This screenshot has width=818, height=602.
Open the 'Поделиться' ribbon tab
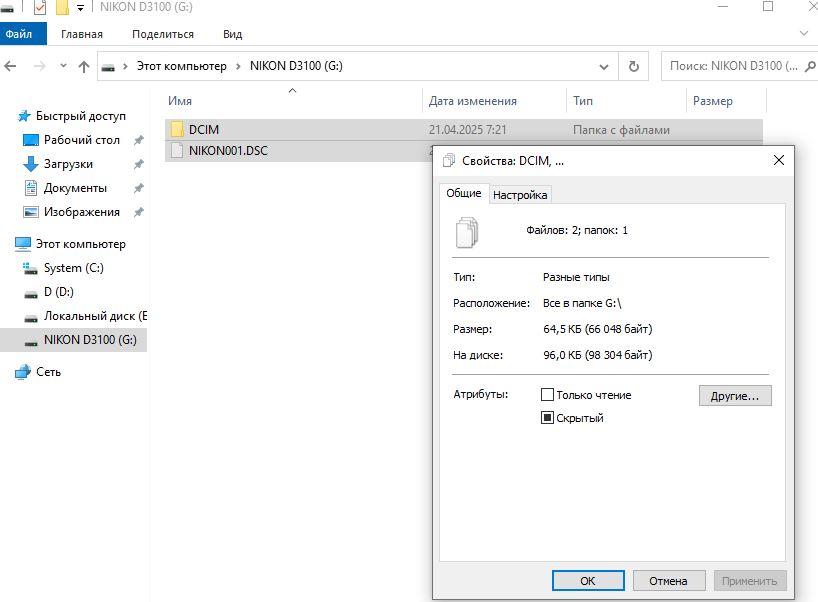click(163, 34)
